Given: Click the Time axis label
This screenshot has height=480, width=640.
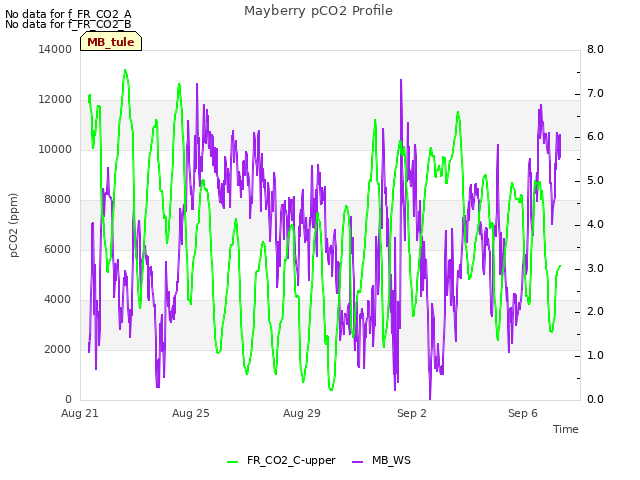Looking at the screenshot, I should click(x=566, y=429).
